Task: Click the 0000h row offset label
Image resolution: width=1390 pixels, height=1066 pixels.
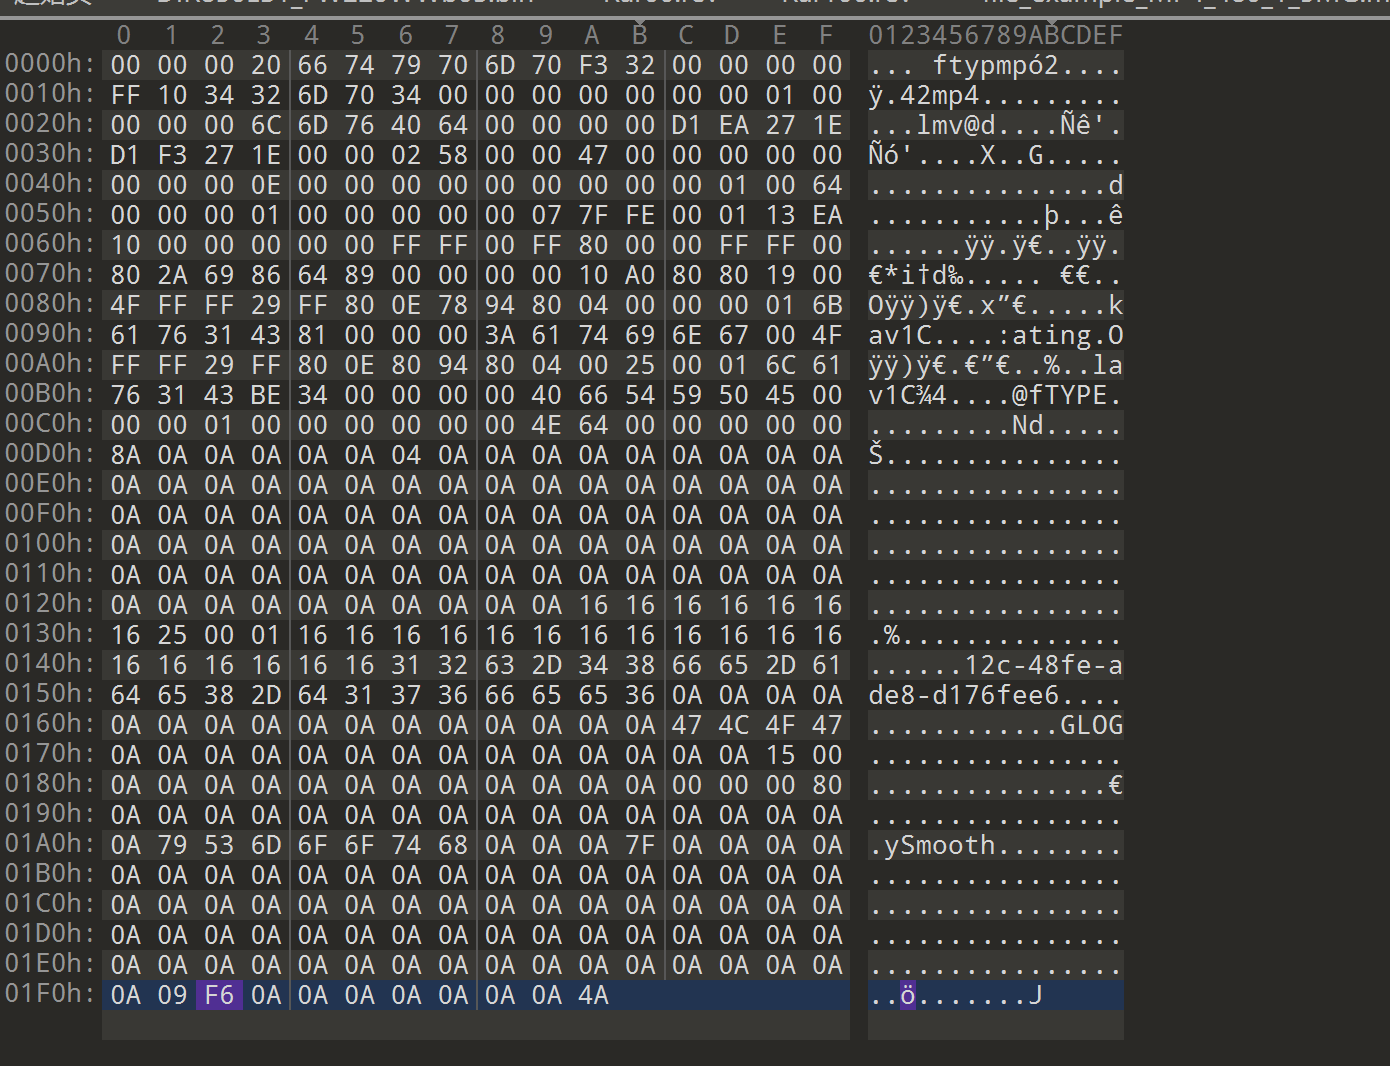Action: tap(50, 64)
